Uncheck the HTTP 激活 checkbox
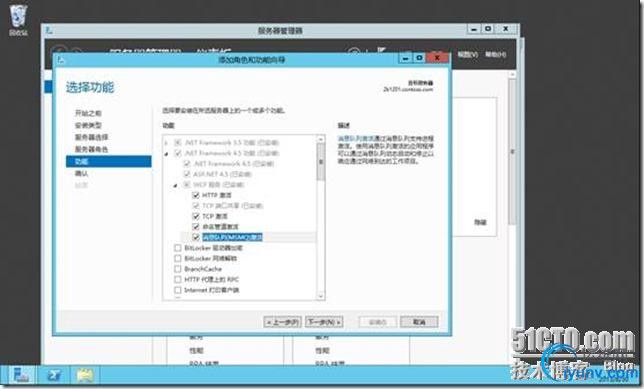 196,195
